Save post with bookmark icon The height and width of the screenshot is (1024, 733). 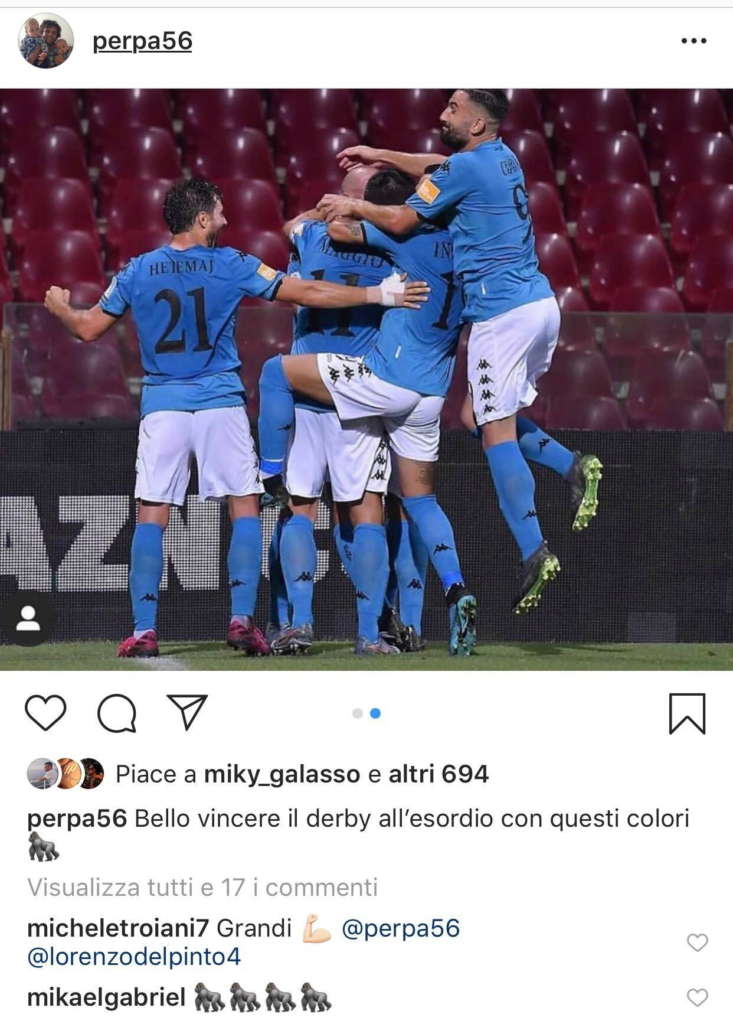[x=687, y=714]
